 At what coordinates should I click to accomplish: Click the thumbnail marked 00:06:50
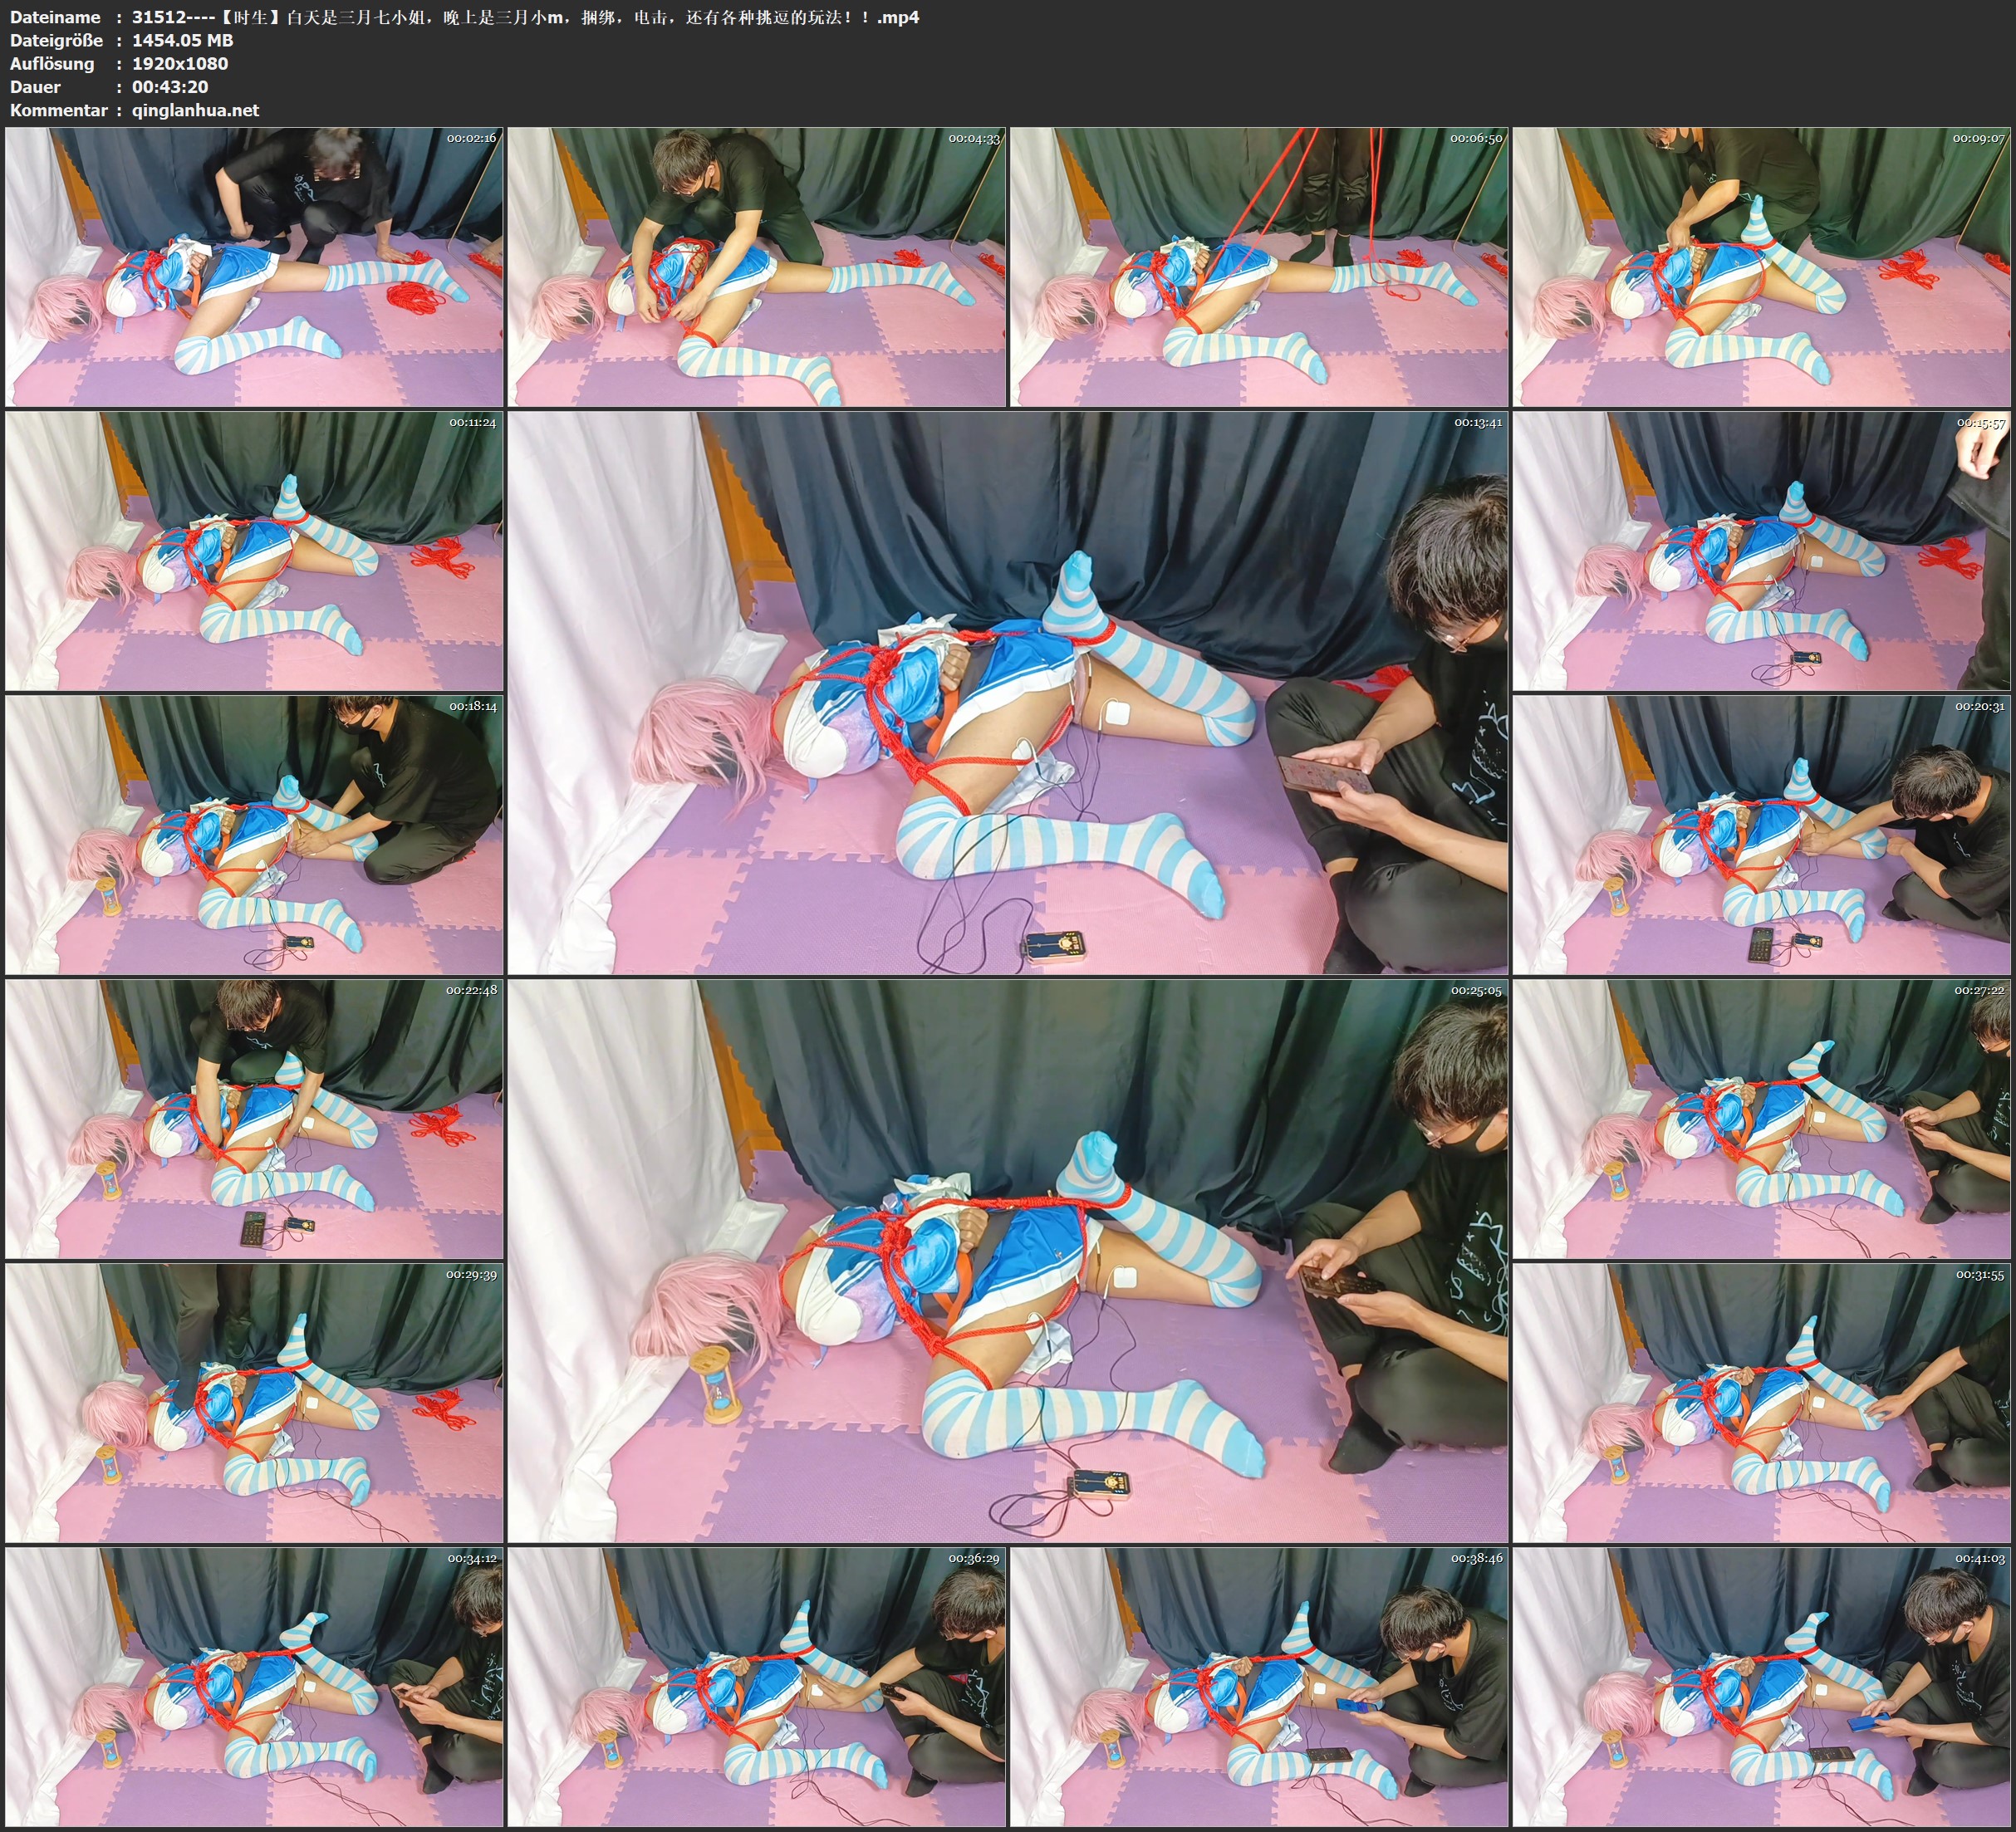[x=1259, y=267]
